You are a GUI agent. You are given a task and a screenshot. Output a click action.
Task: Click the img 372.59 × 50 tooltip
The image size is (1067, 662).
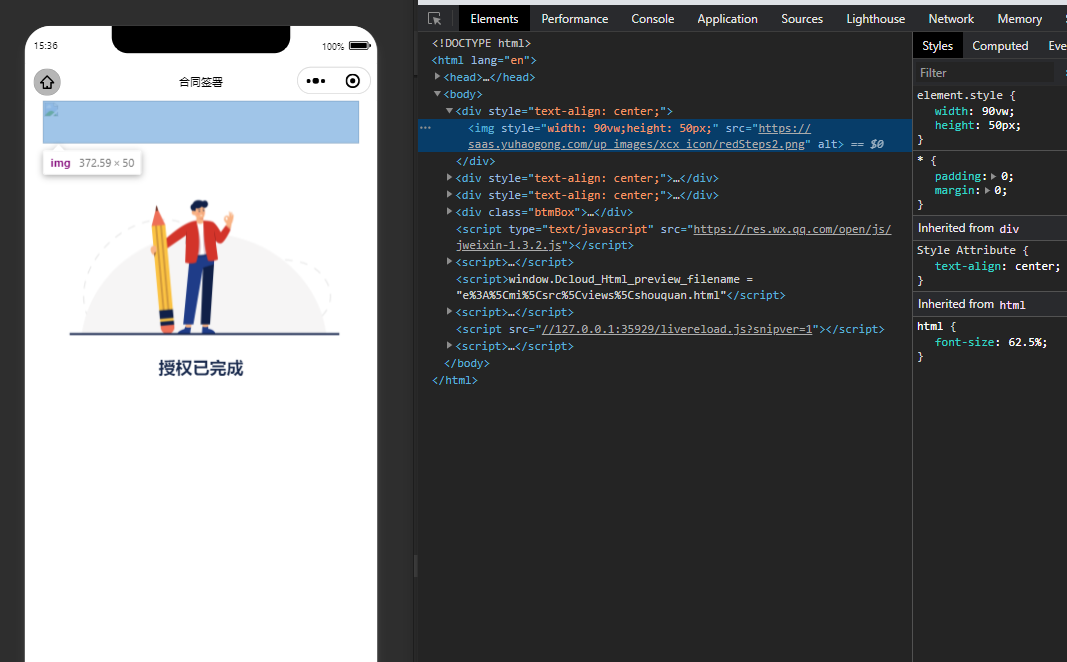tap(92, 163)
